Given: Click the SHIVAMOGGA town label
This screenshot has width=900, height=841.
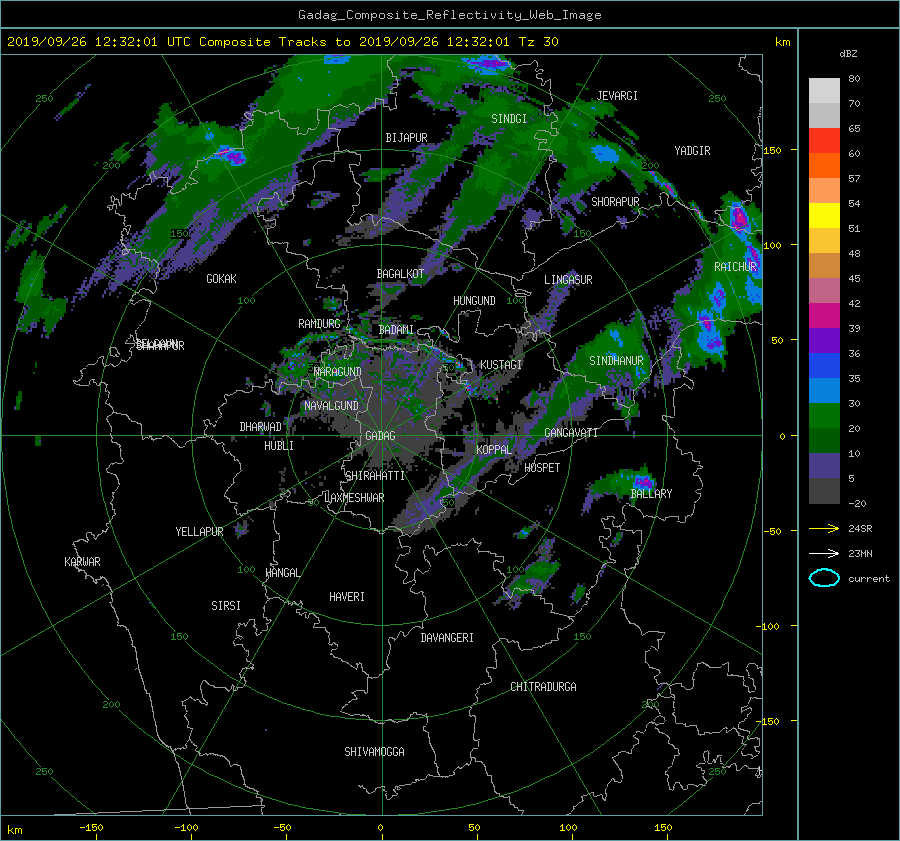Looking at the screenshot, I should click(x=374, y=751).
